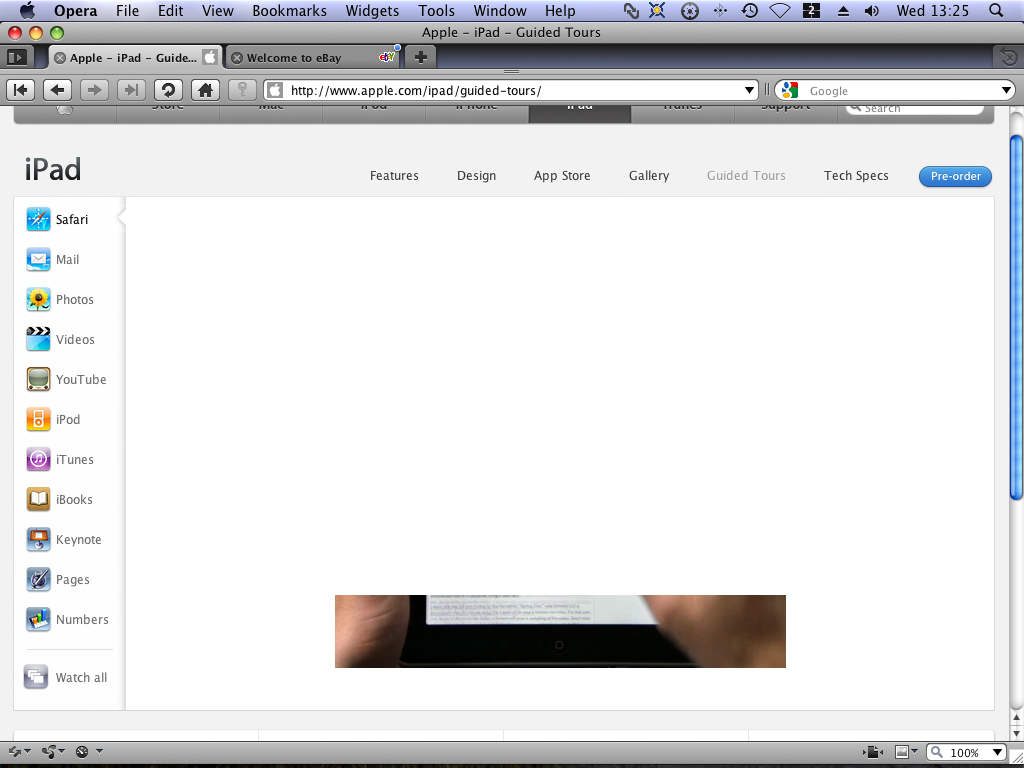Click the Opera Turbo status bar icon
The image size is (1024, 768).
82,752
